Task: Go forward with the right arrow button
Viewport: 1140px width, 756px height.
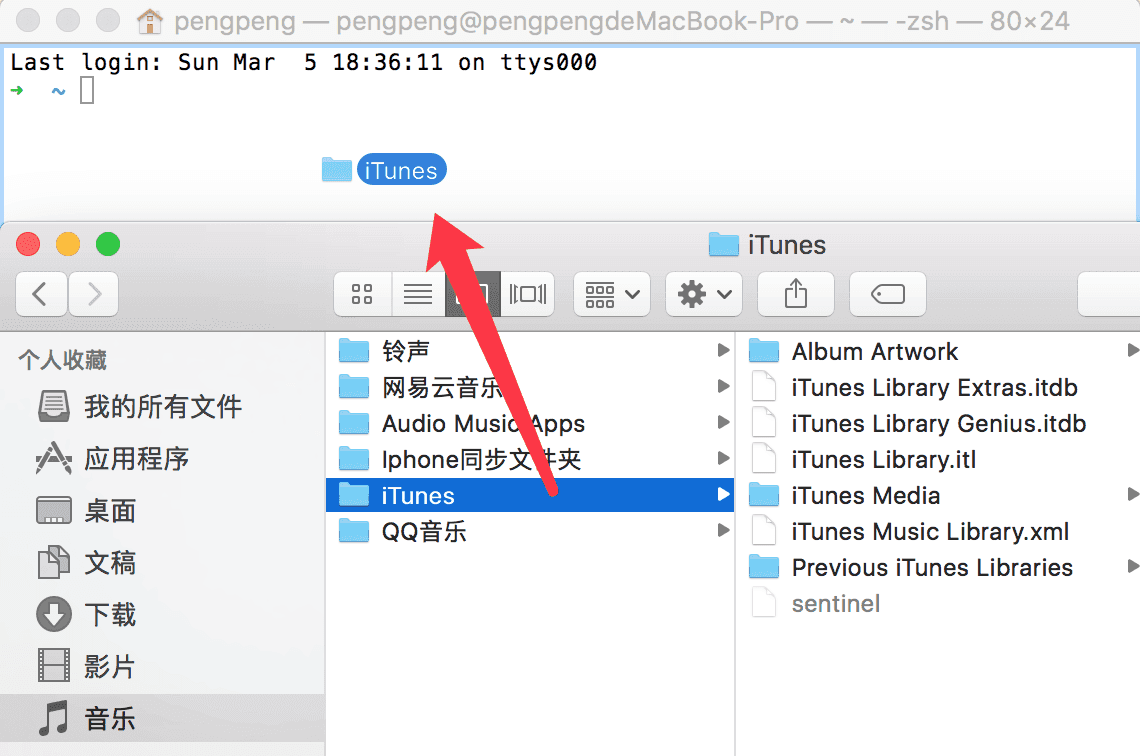Action: 94,294
